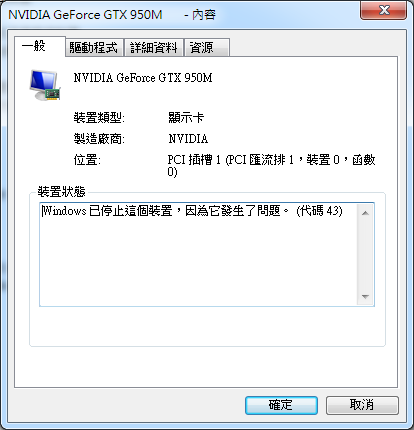
Task: Click the NVIDIA manufacturer value
Action: [x=188, y=139]
